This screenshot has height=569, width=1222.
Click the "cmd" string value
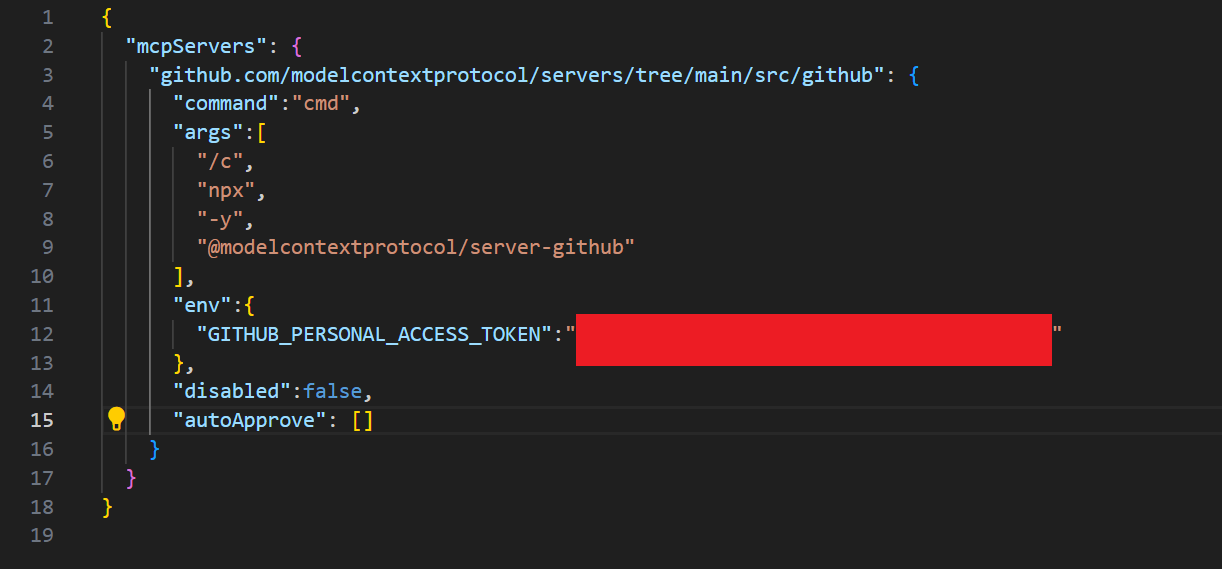[320, 104]
